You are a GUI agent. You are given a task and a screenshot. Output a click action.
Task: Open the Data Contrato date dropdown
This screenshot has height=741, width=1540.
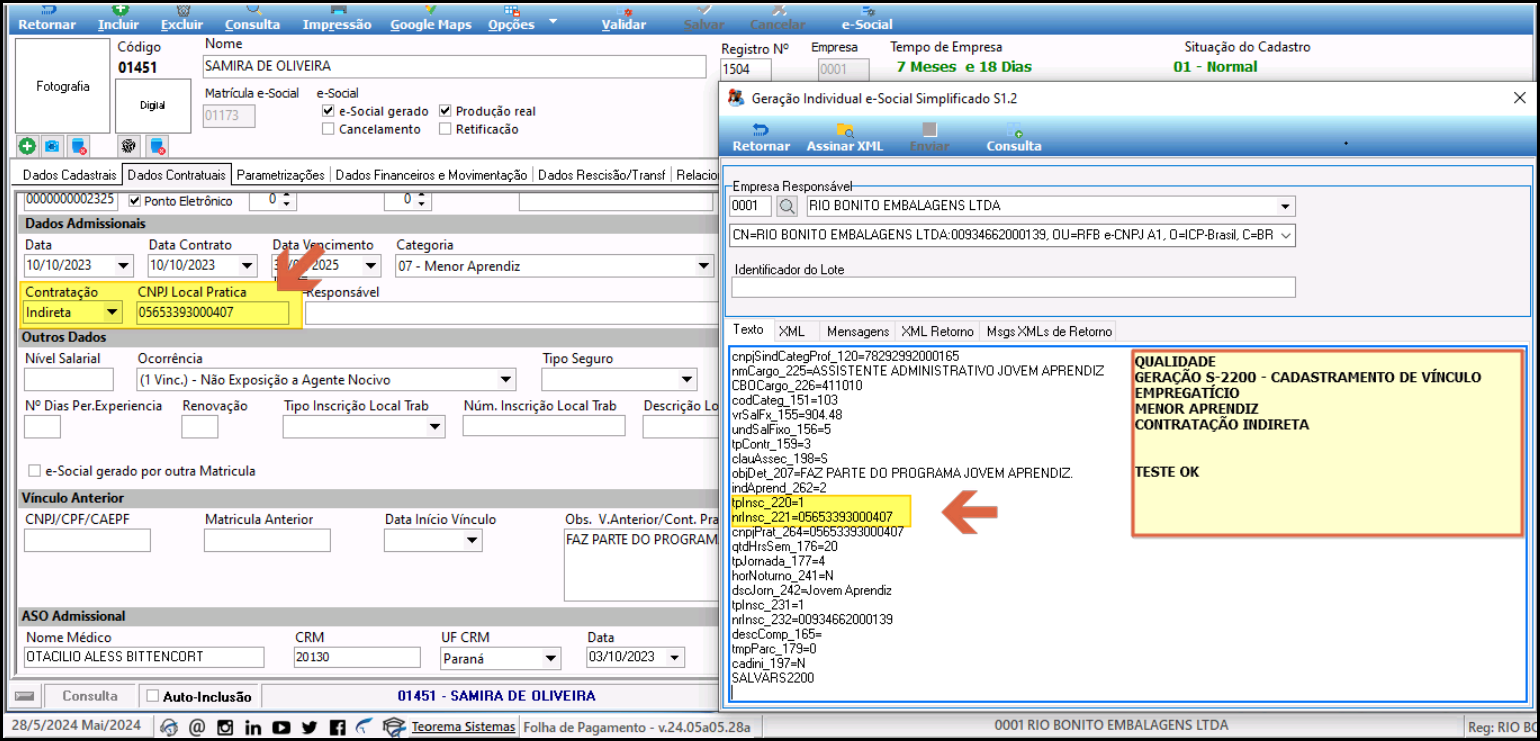[247, 266]
